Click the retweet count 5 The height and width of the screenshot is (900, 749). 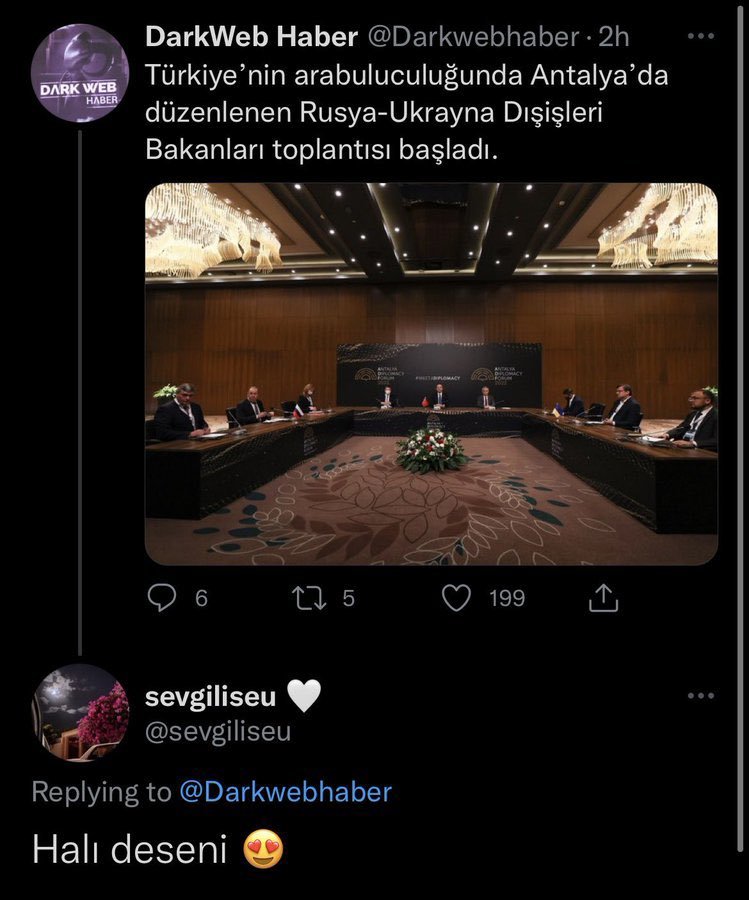(x=348, y=598)
